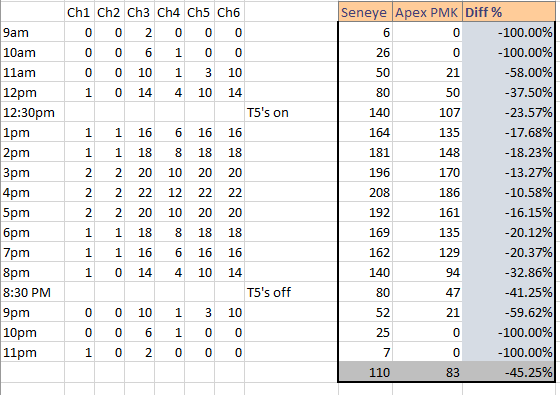Select the 11pm row label cell

click(32, 352)
